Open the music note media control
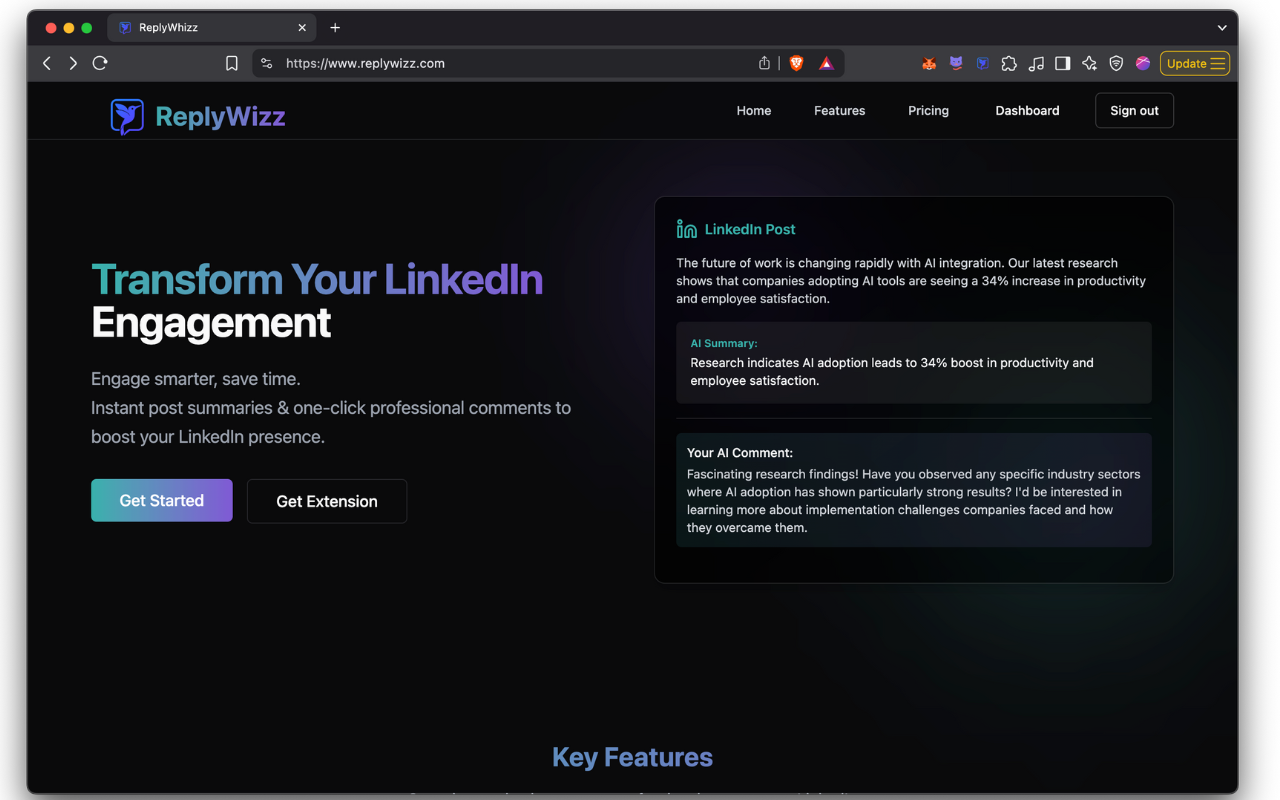This screenshot has height=800, width=1280. pyautogui.click(x=1036, y=63)
